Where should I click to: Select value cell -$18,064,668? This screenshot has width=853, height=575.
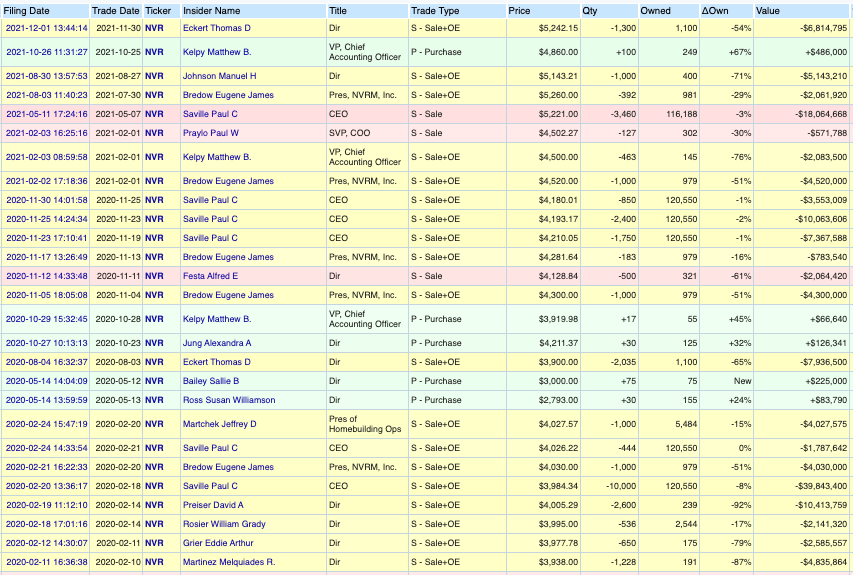[x=801, y=114]
